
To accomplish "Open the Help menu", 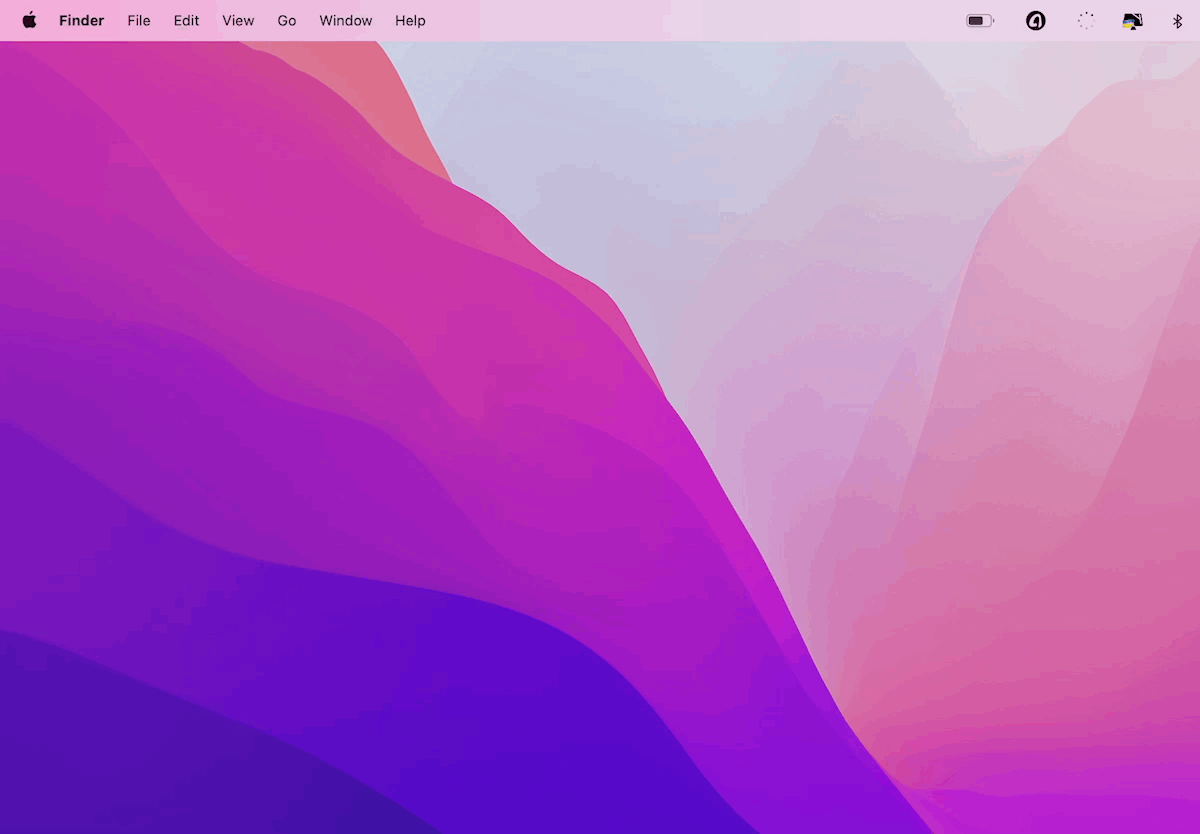I will (410, 20).
